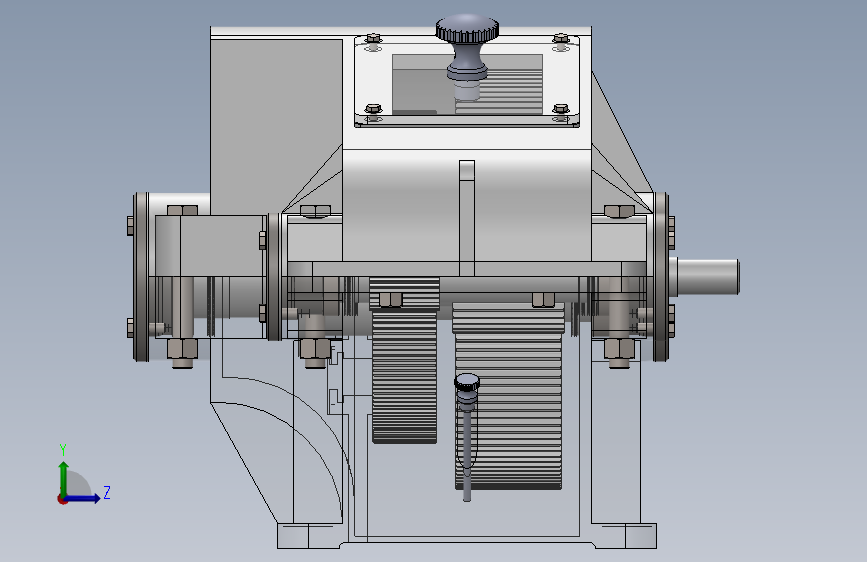Select bottom-left hex bolt on inspection cover

374,108
